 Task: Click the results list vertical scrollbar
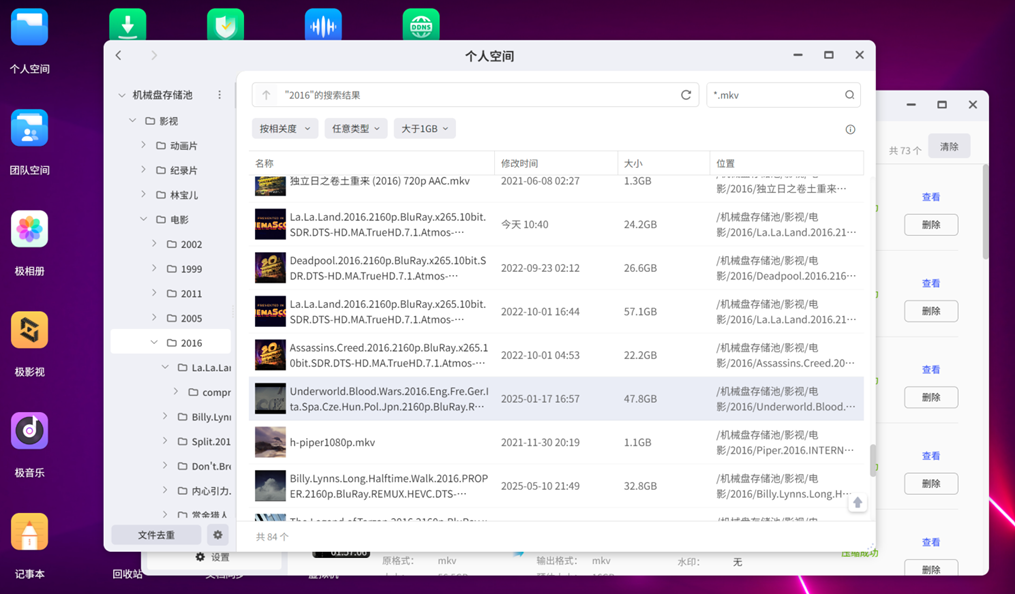pyautogui.click(x=873, y=460)
